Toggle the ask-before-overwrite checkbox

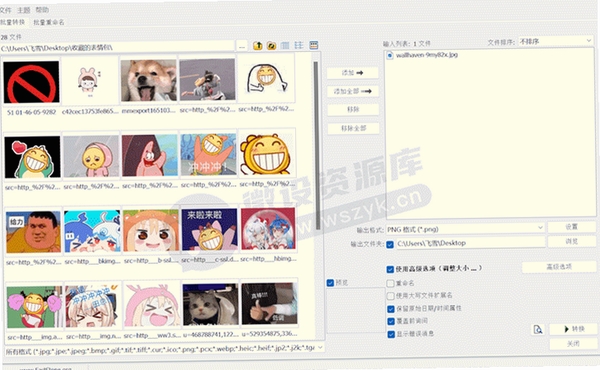pyautogui.click(x=391, y=321)
